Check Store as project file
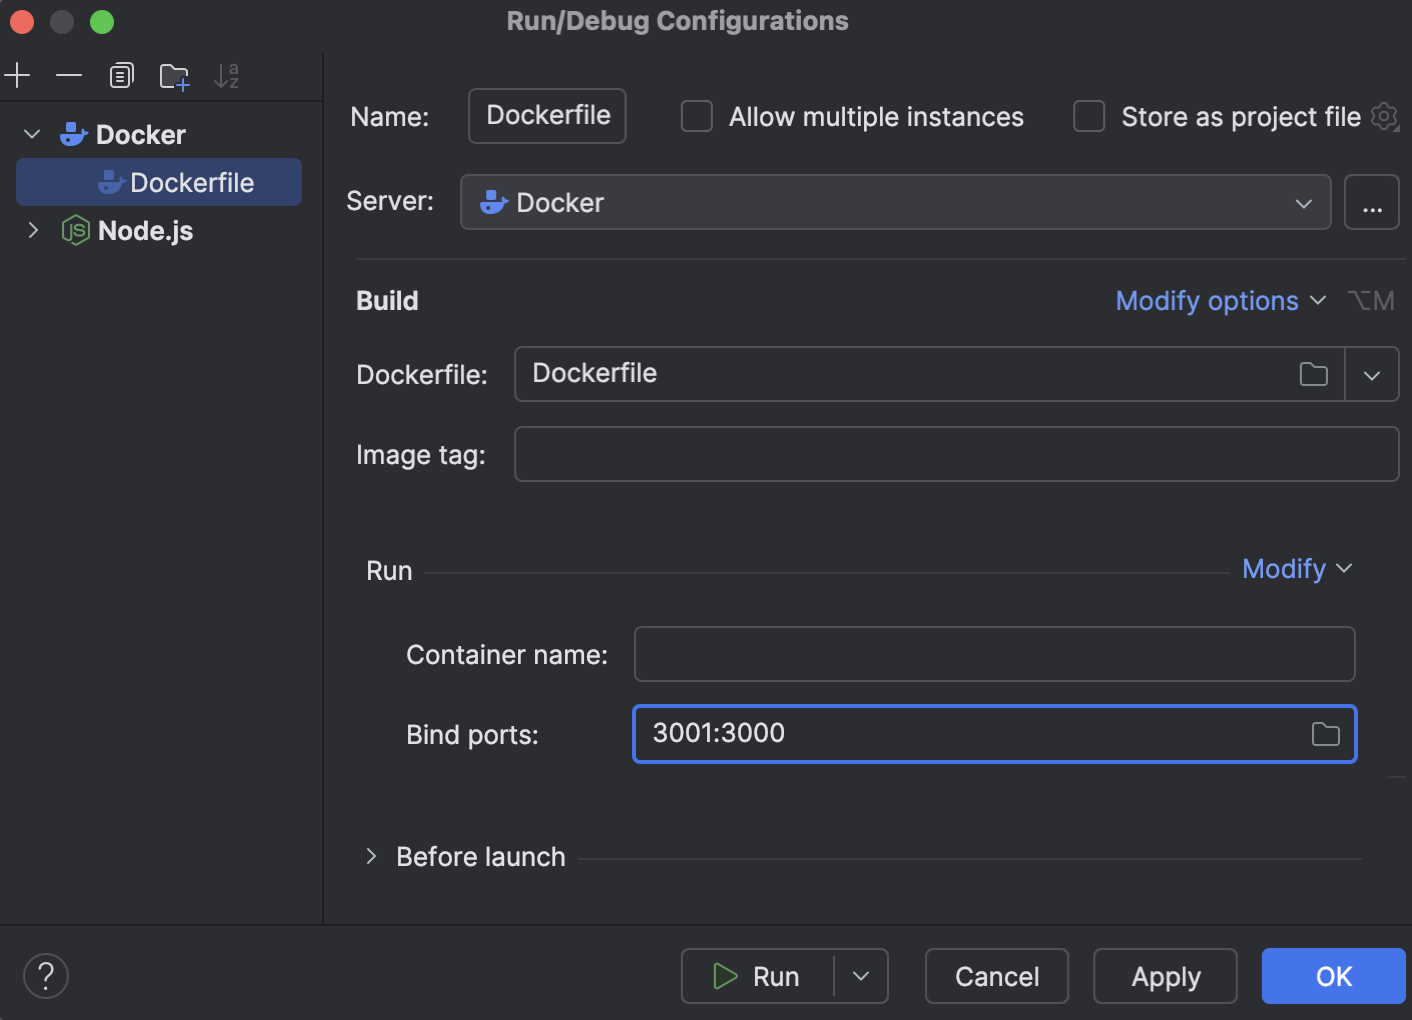 1088,116
